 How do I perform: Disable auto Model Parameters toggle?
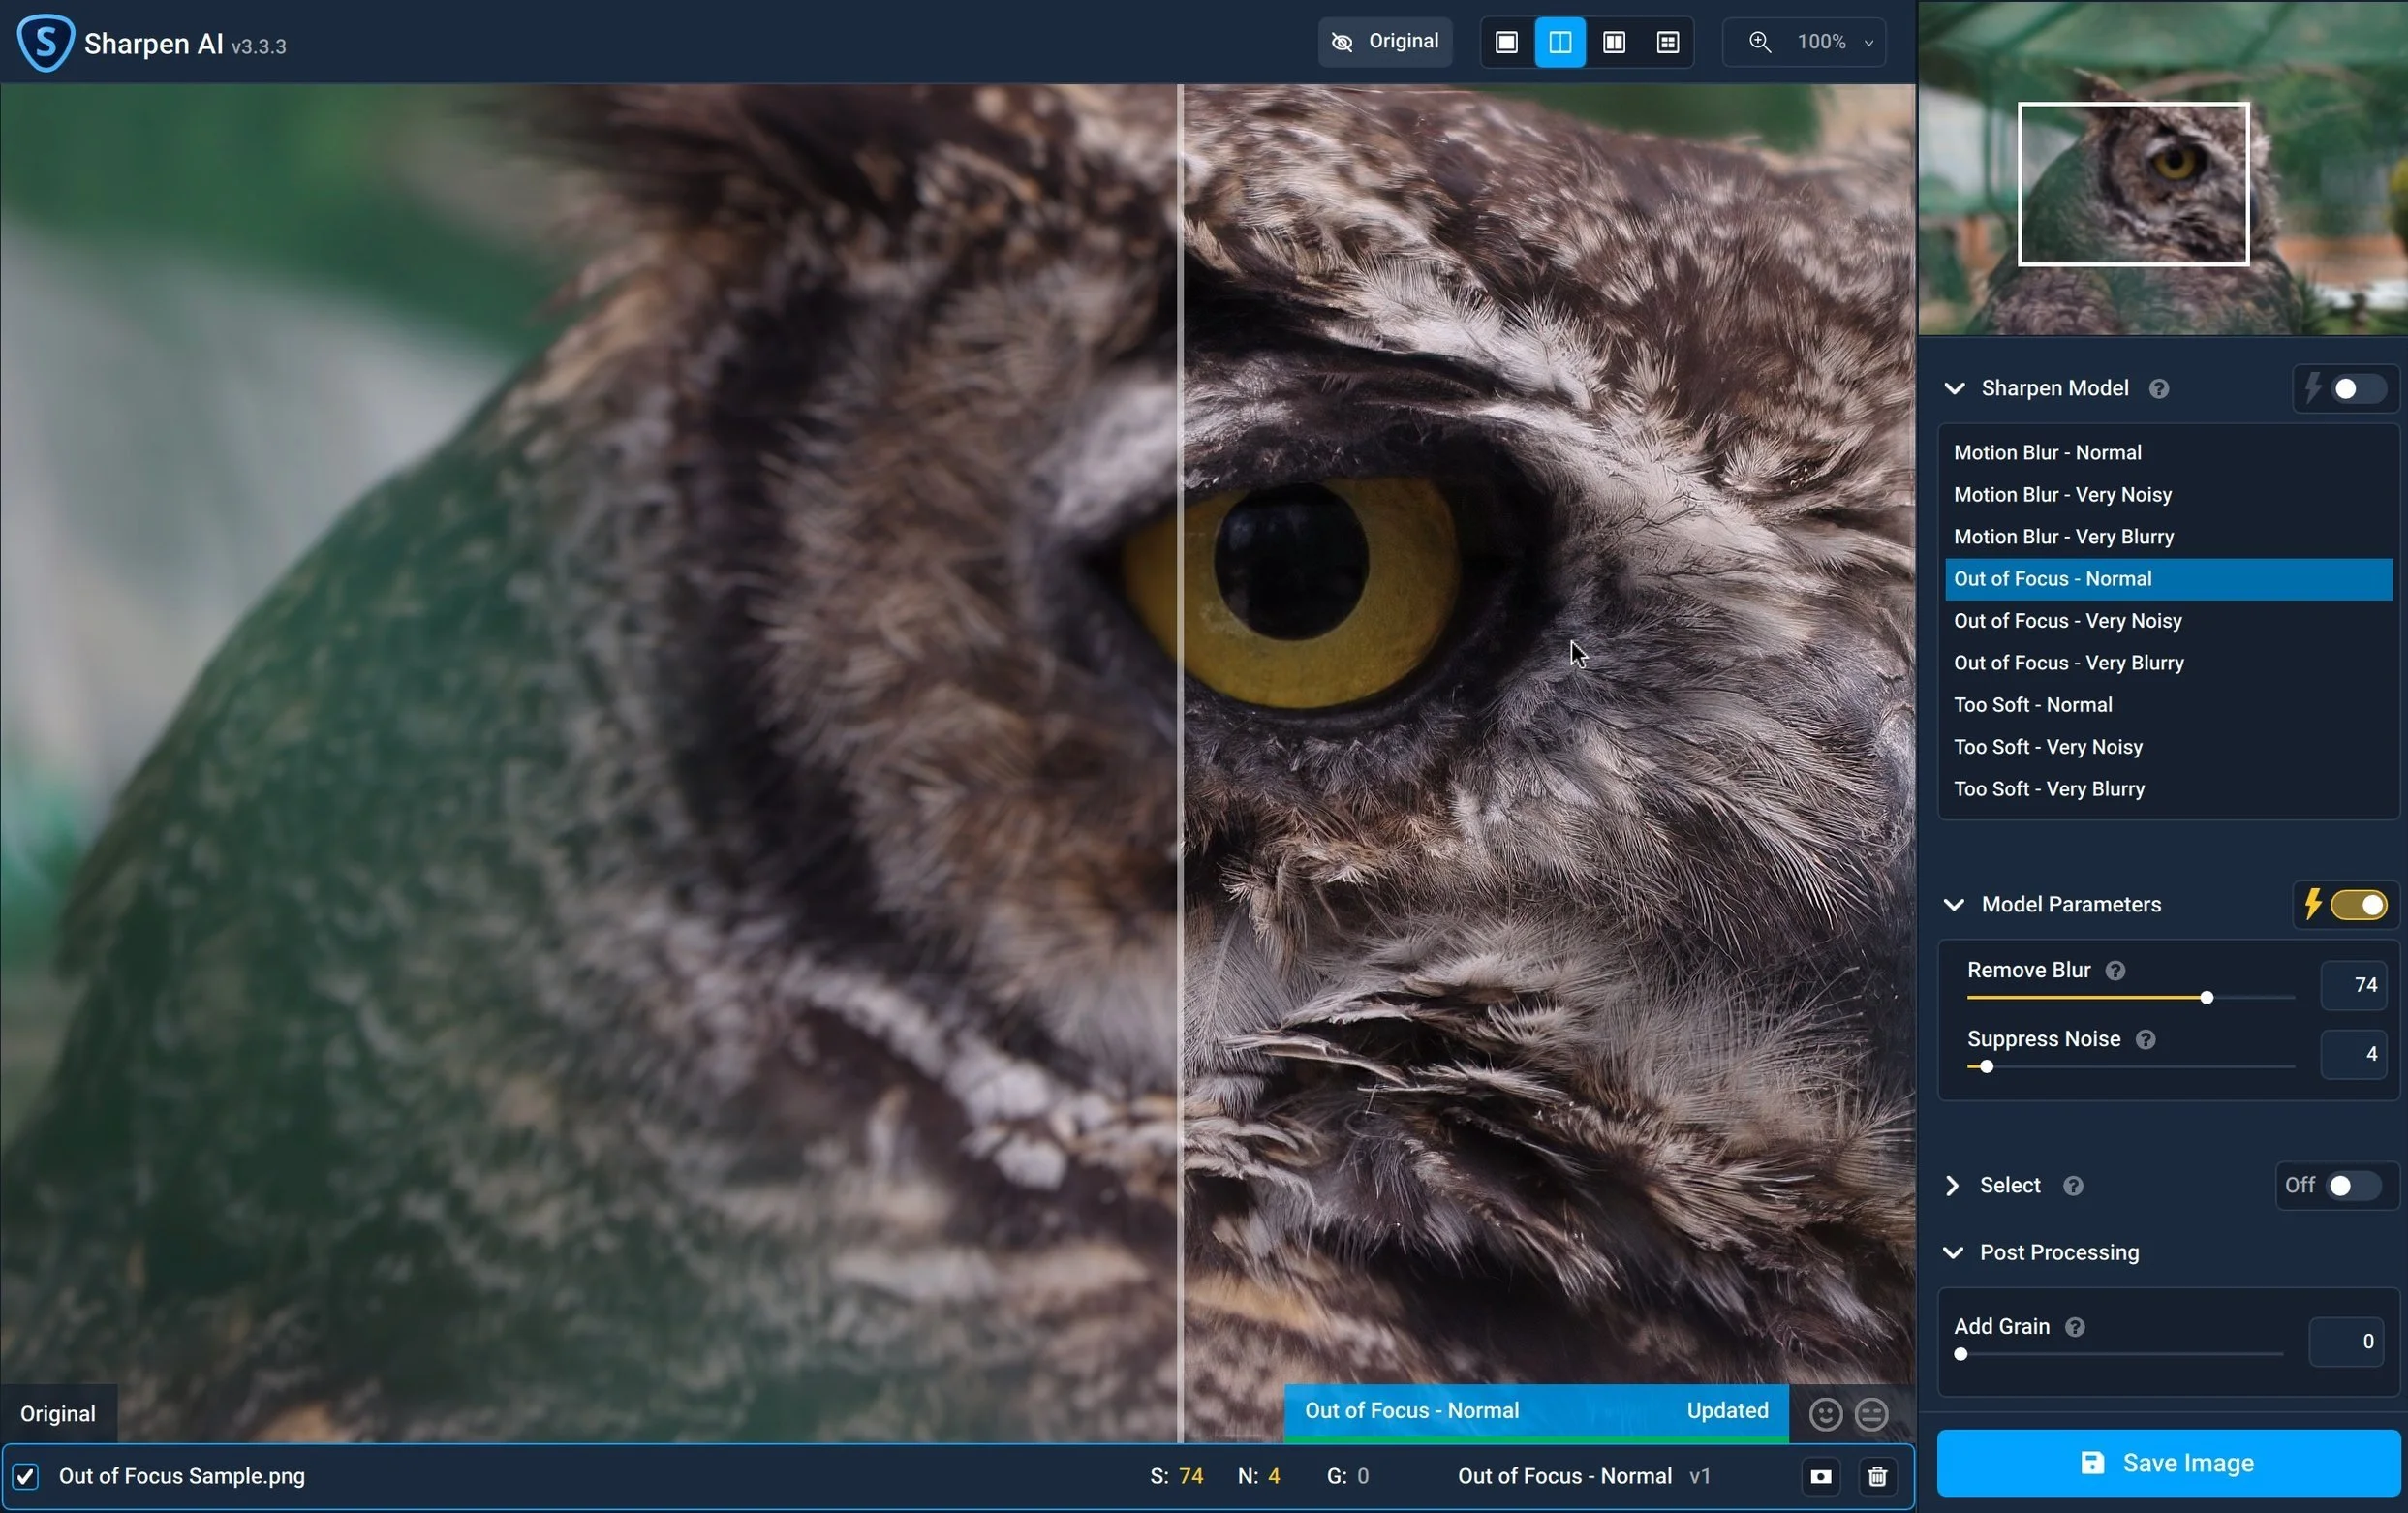[2358, 904]
